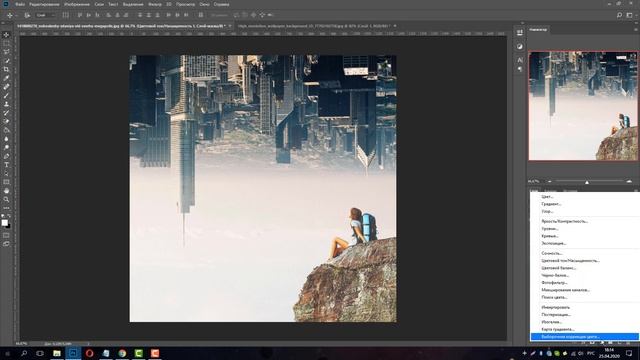Image resolution: width=640 pixels, height=360 pixels.
Task: Select the Horizontal Type tool
Action: click(x=6, y=164)
